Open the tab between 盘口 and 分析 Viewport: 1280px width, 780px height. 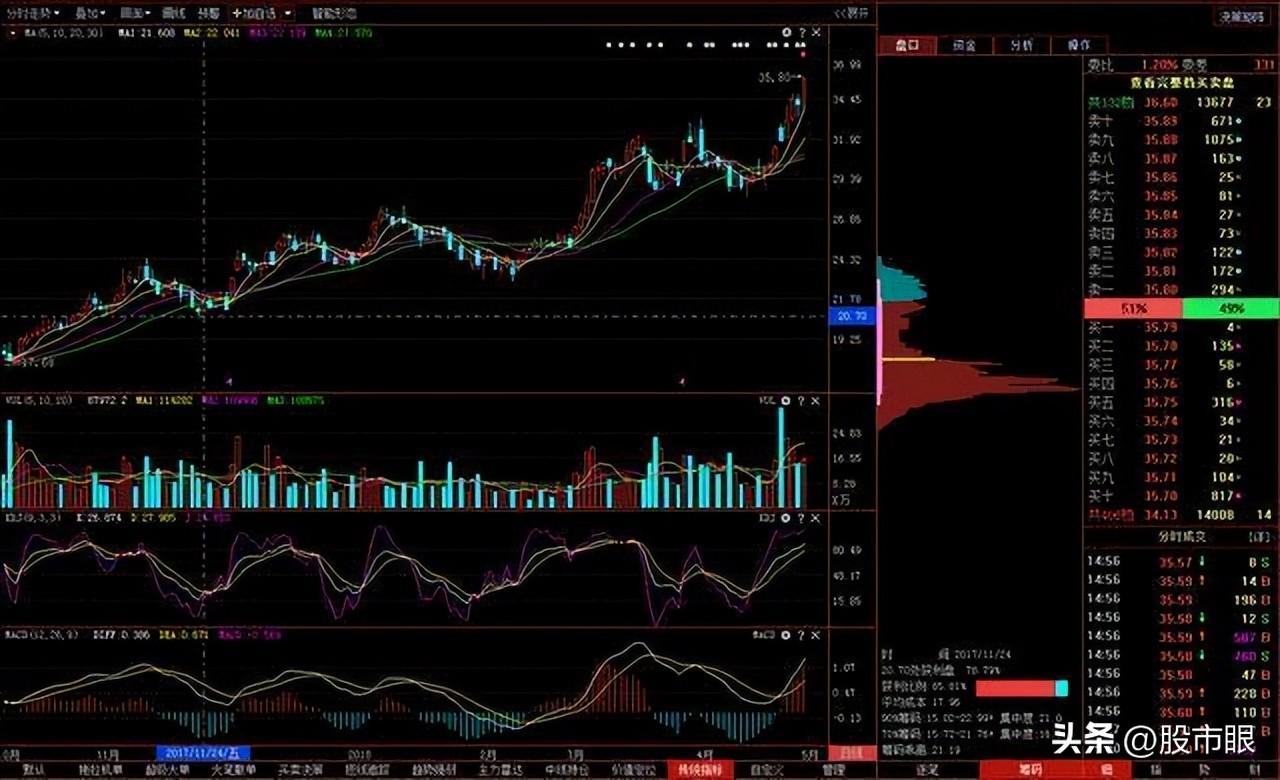[x=965, y=45]
